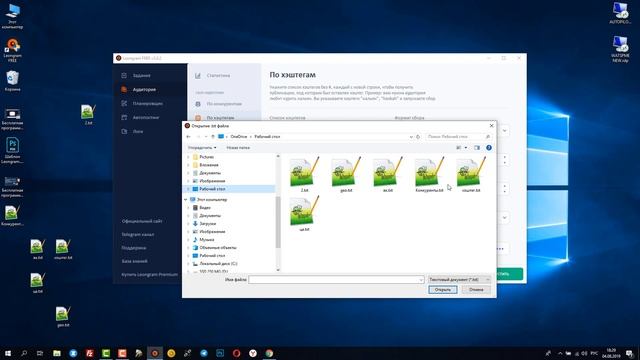Viewport: 640px width, 360px height.
Task: Open the file type filter dropdown
Action: tap(459, 280)
